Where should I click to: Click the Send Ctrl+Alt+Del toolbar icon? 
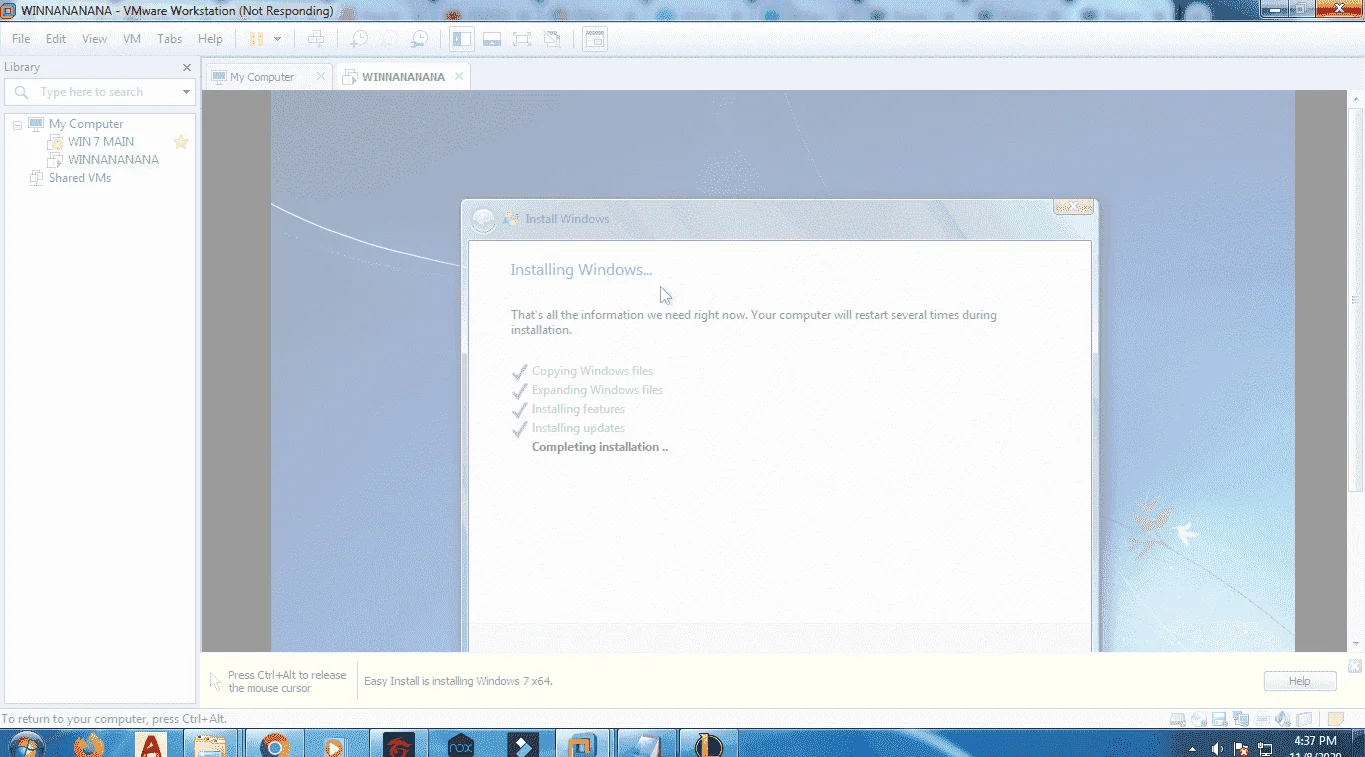tap(316, 39)
